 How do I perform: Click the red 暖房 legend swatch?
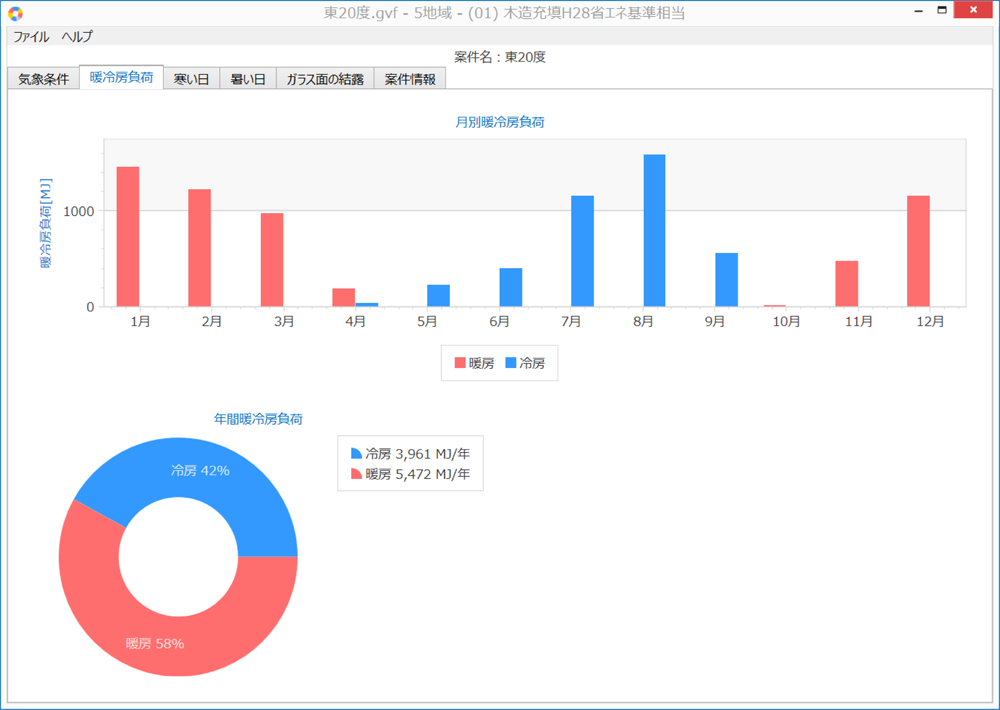(x=460, y=363)
